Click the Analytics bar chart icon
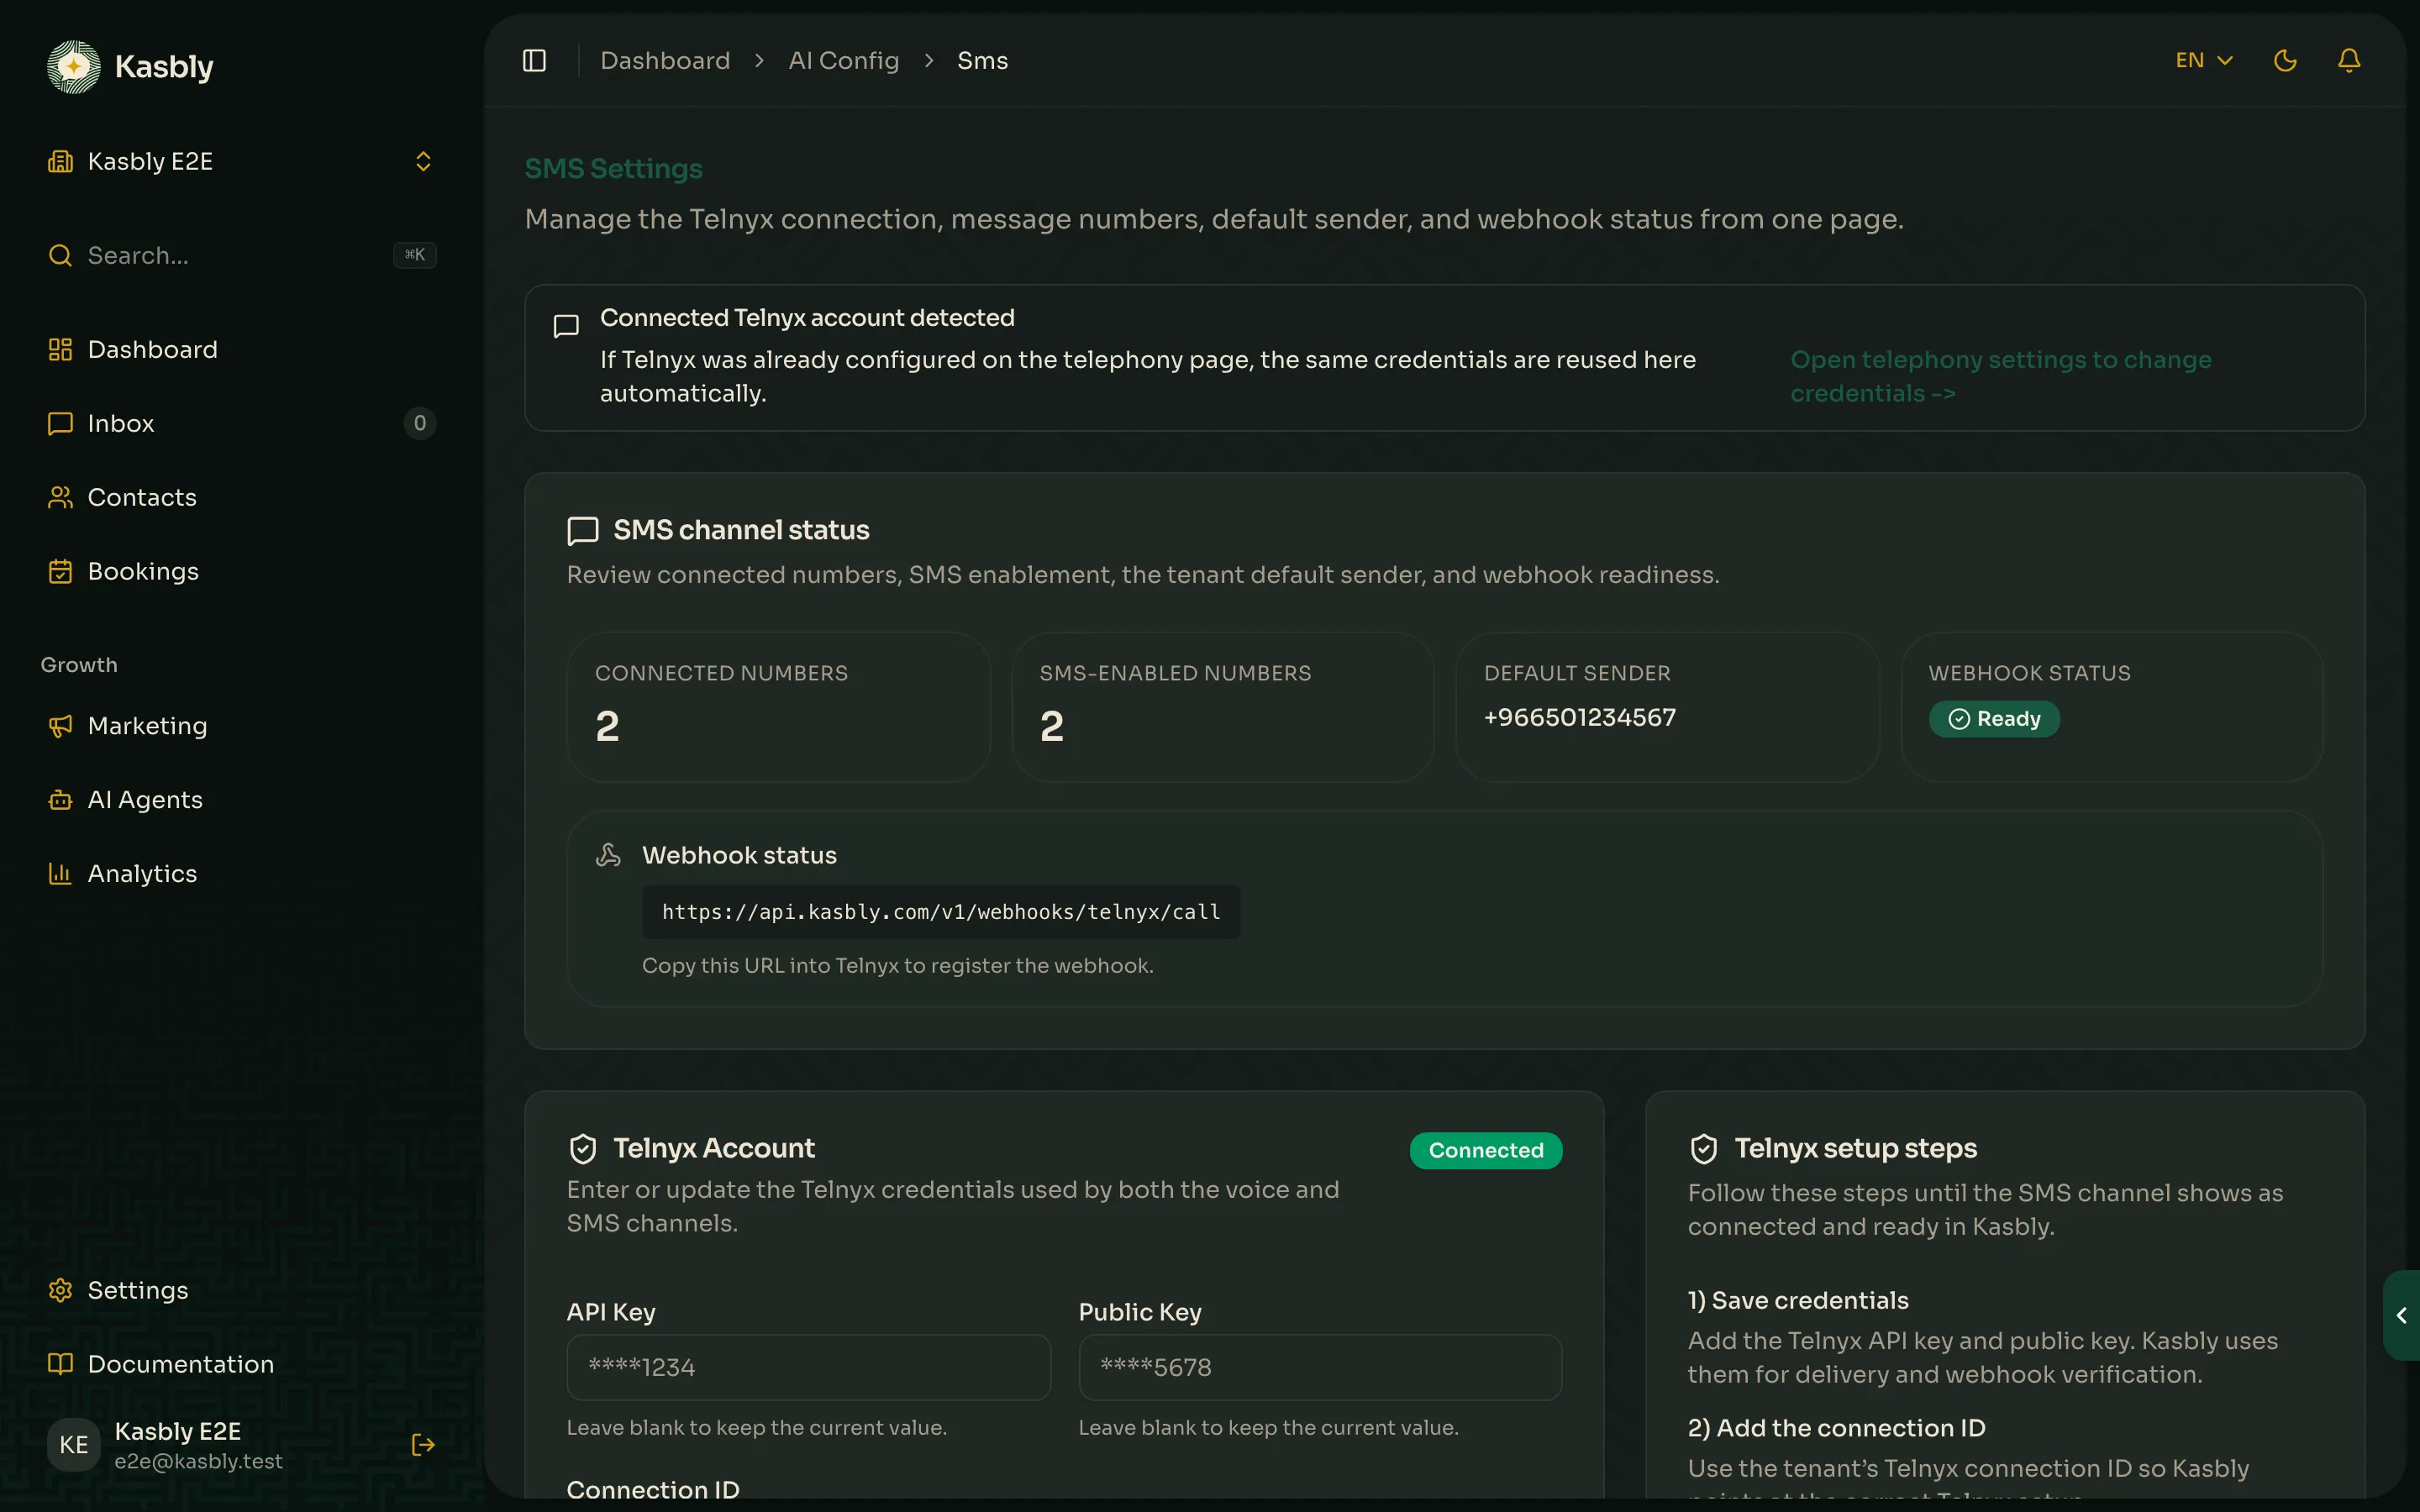This screenshot has width=2420, height=1512. [60, 873]
